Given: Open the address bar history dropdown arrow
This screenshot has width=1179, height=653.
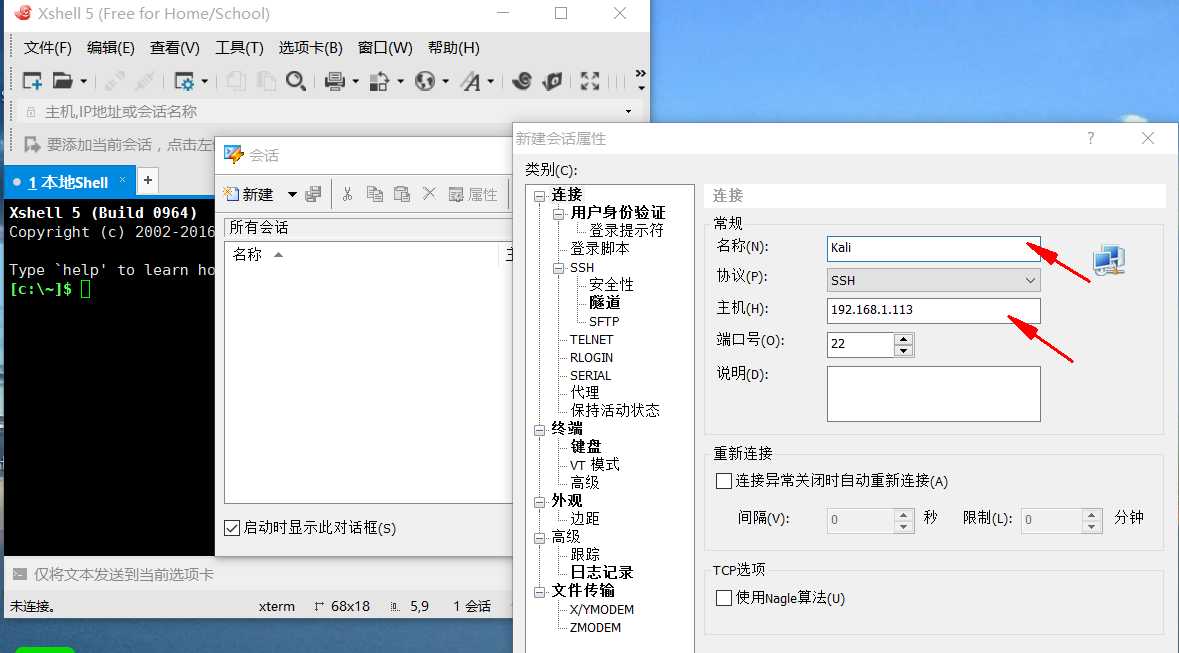Looking at the screenshot, I should coord(629,111).
